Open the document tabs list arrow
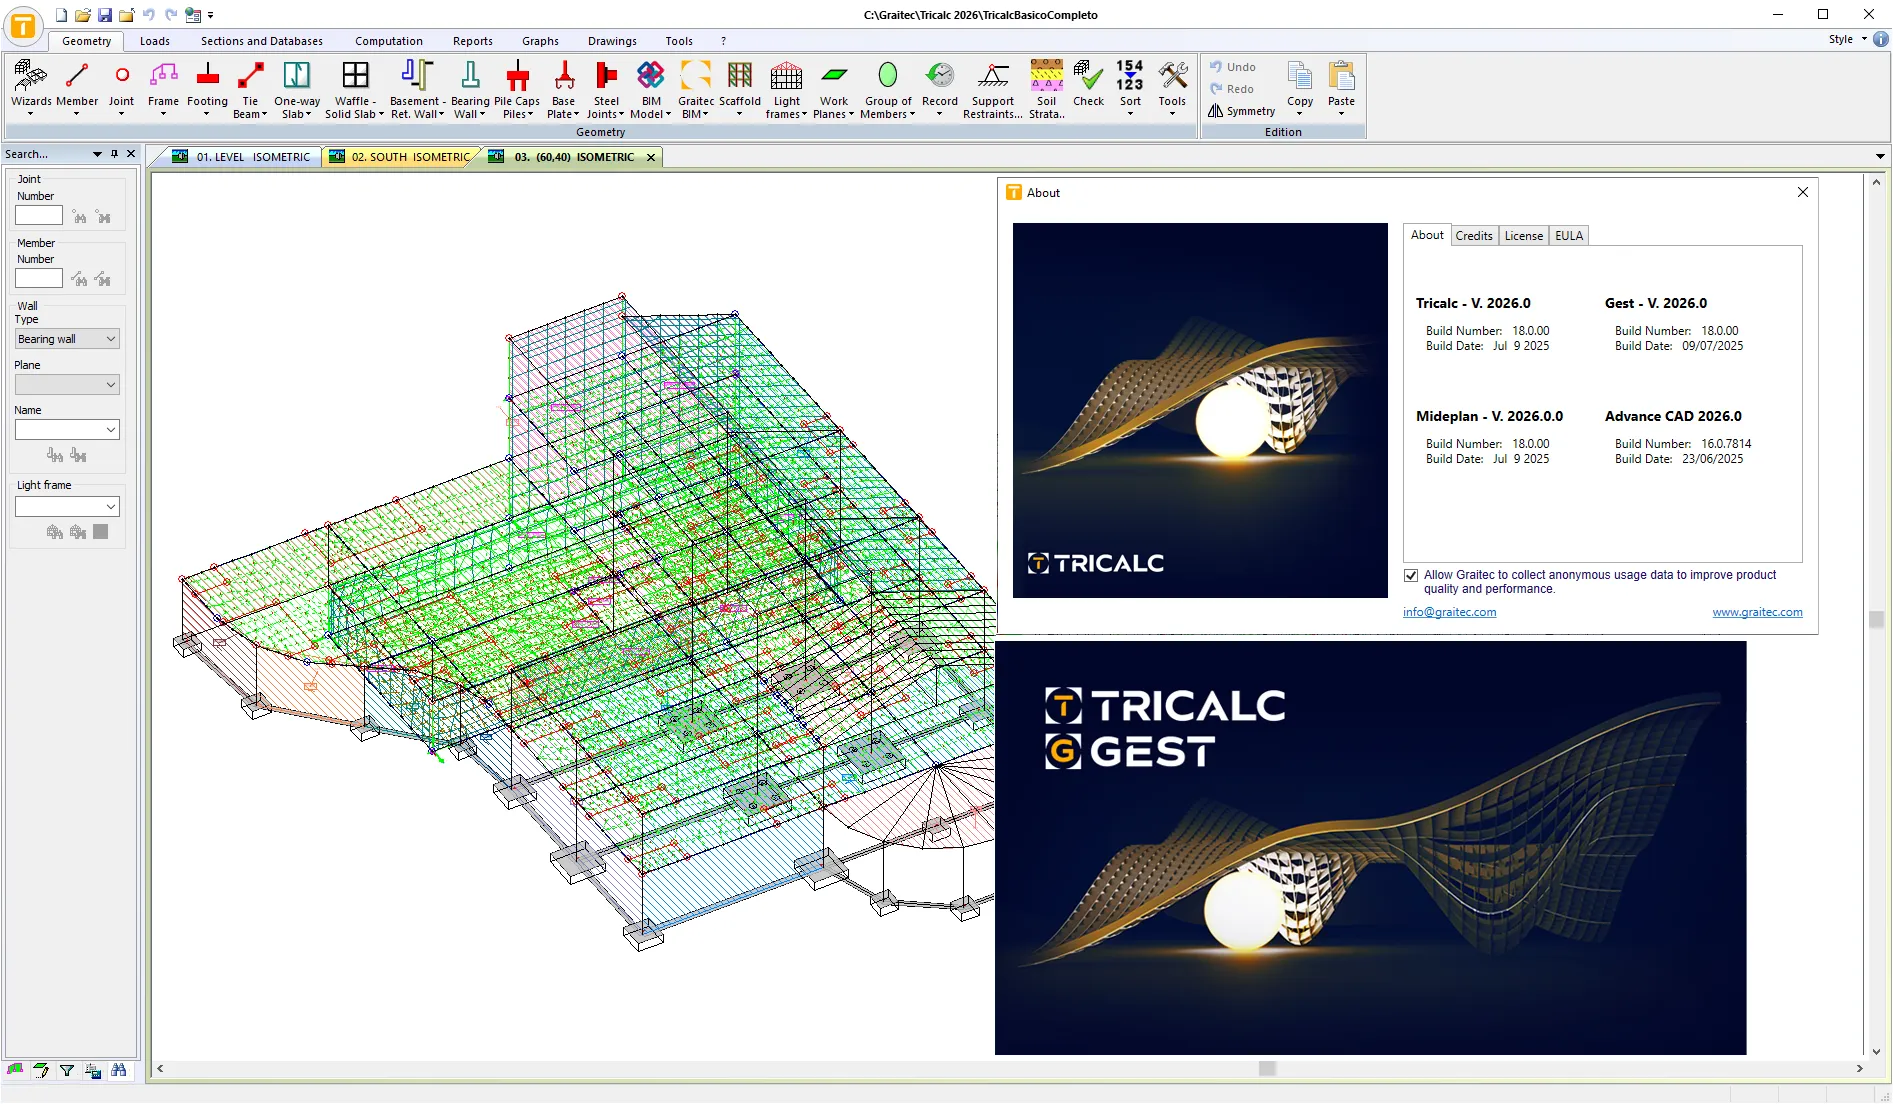This screenshot has height=1104, width=1893. pyautogui.click(x=1880, y=156)
